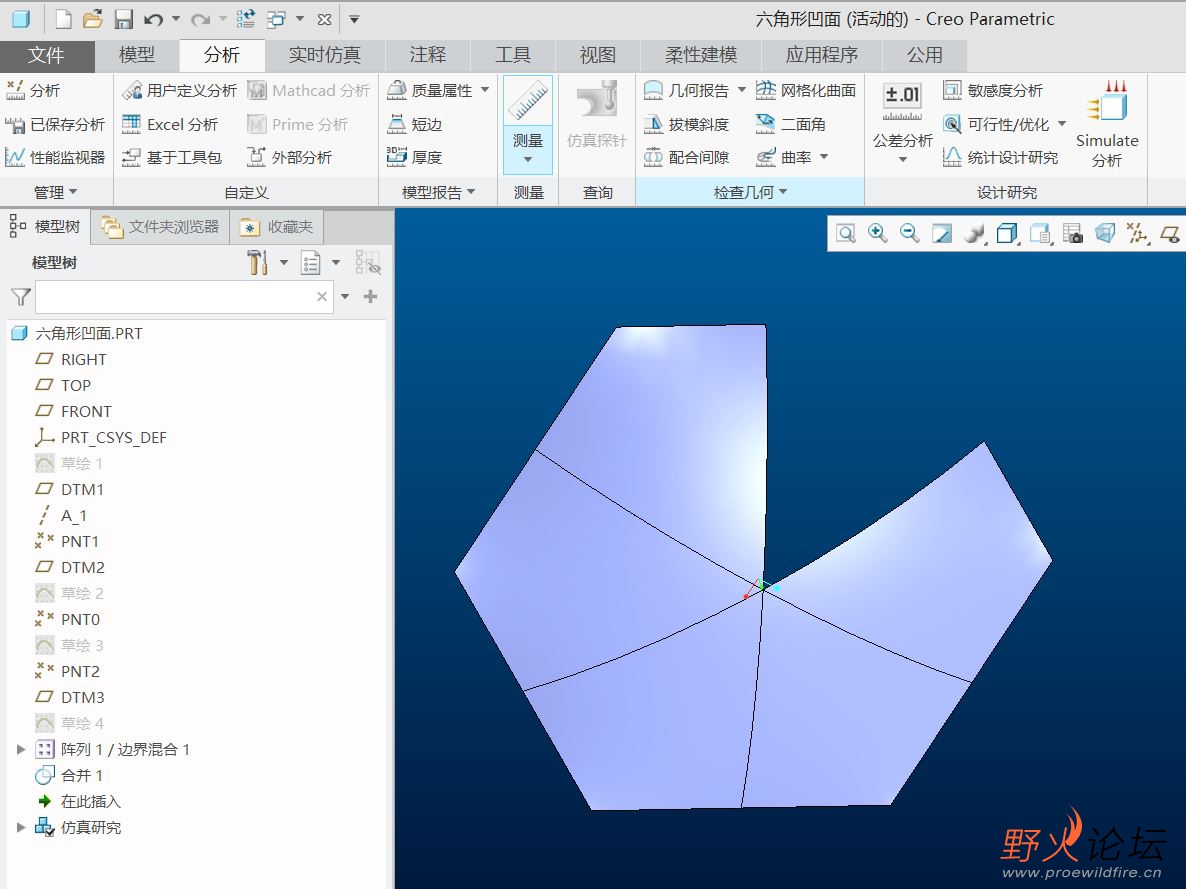Switch to the 模型 ribbon tab
The width and height of the screenshot is (1186, 889).
coord(137,55)
